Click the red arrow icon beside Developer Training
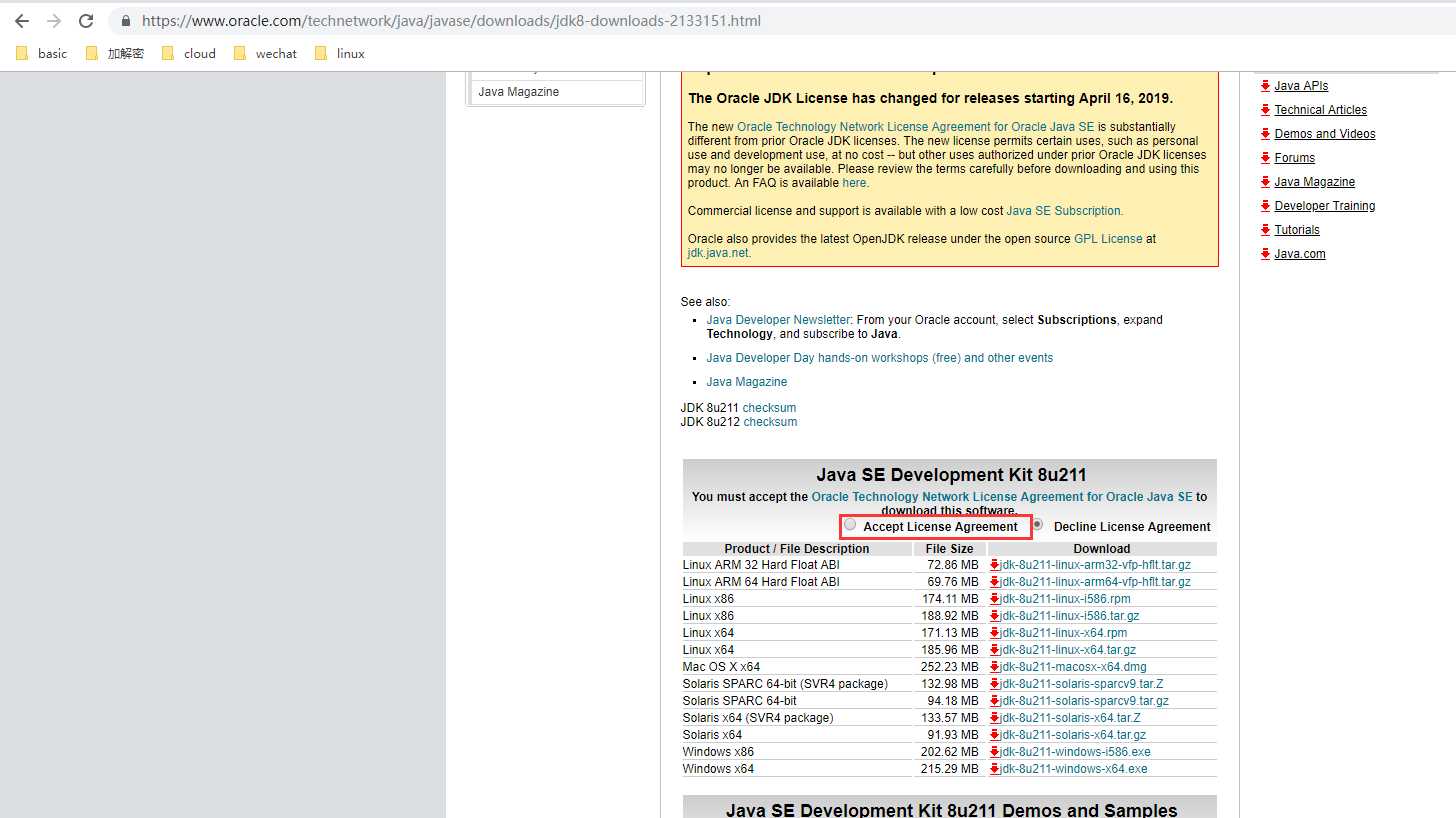This screenshot has width=1456, height=818. (1265, 206)
